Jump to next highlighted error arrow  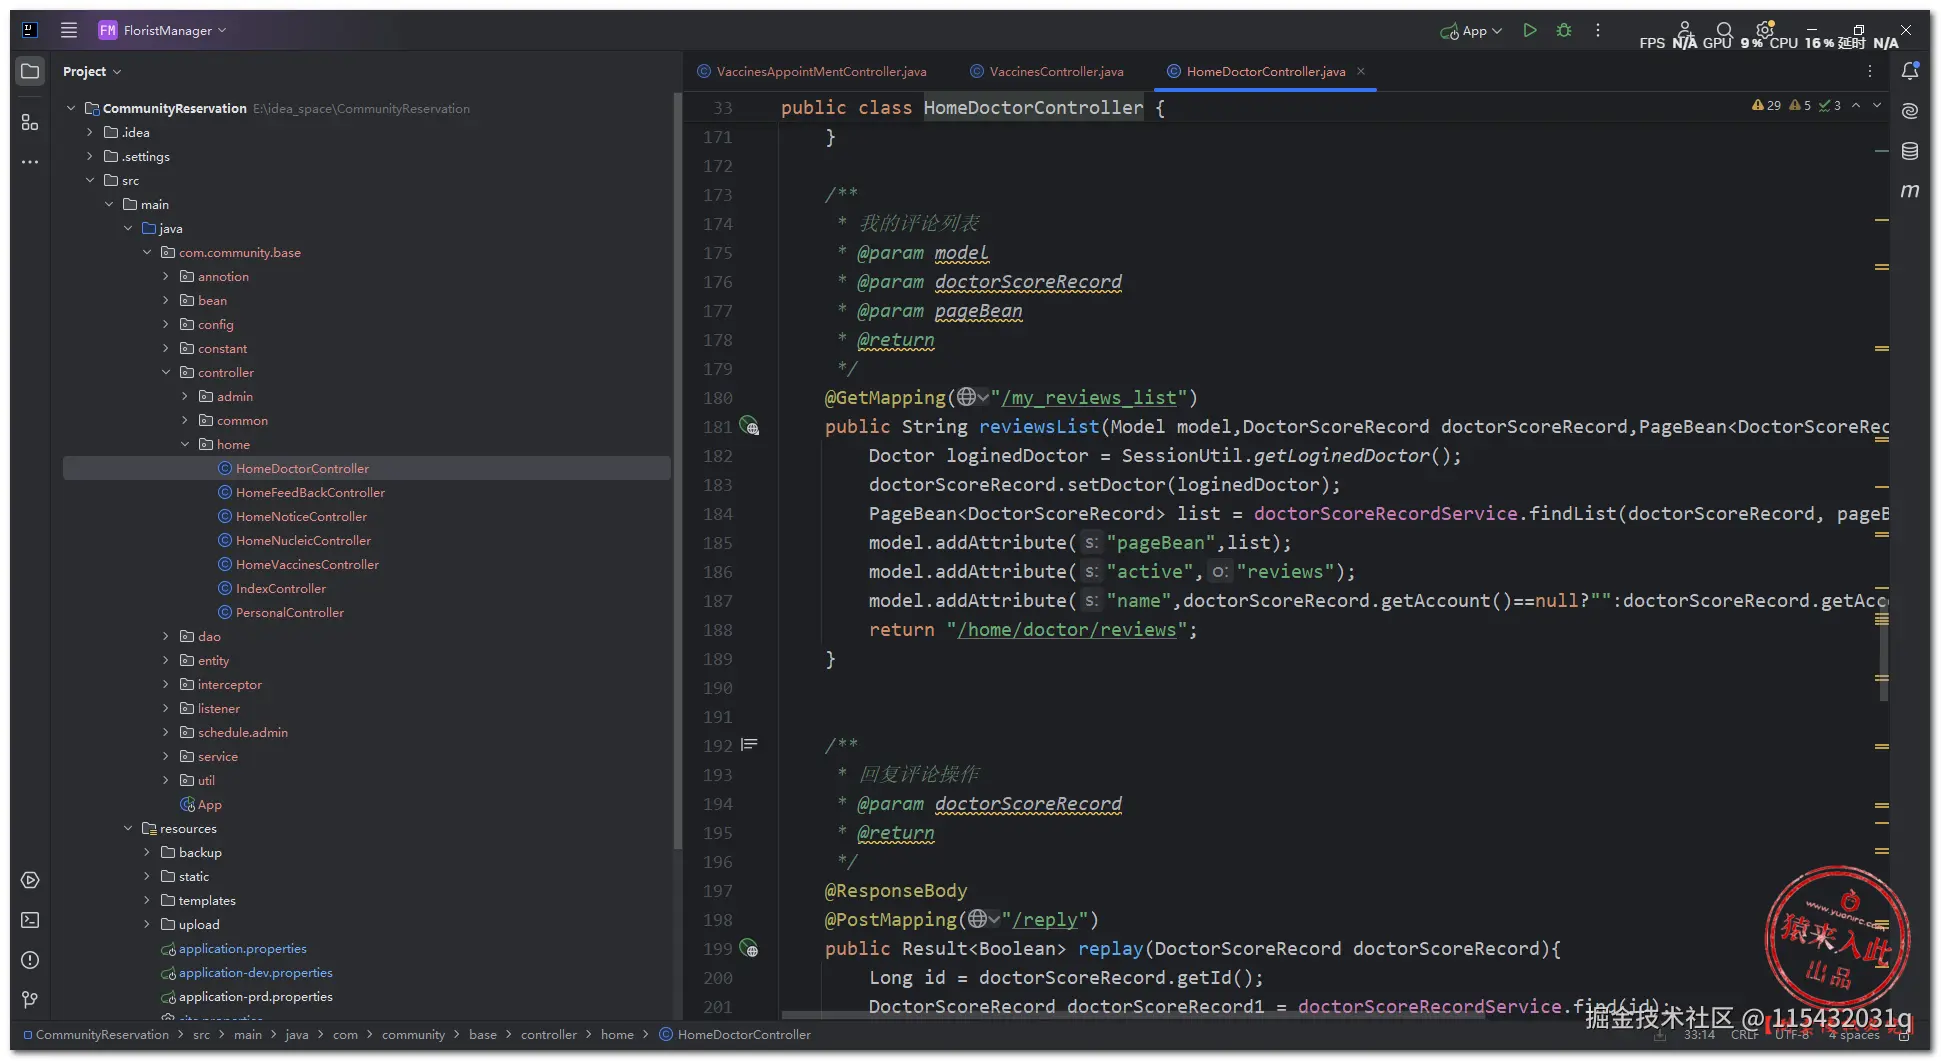pyautogui.click(x=1877, y=105)
